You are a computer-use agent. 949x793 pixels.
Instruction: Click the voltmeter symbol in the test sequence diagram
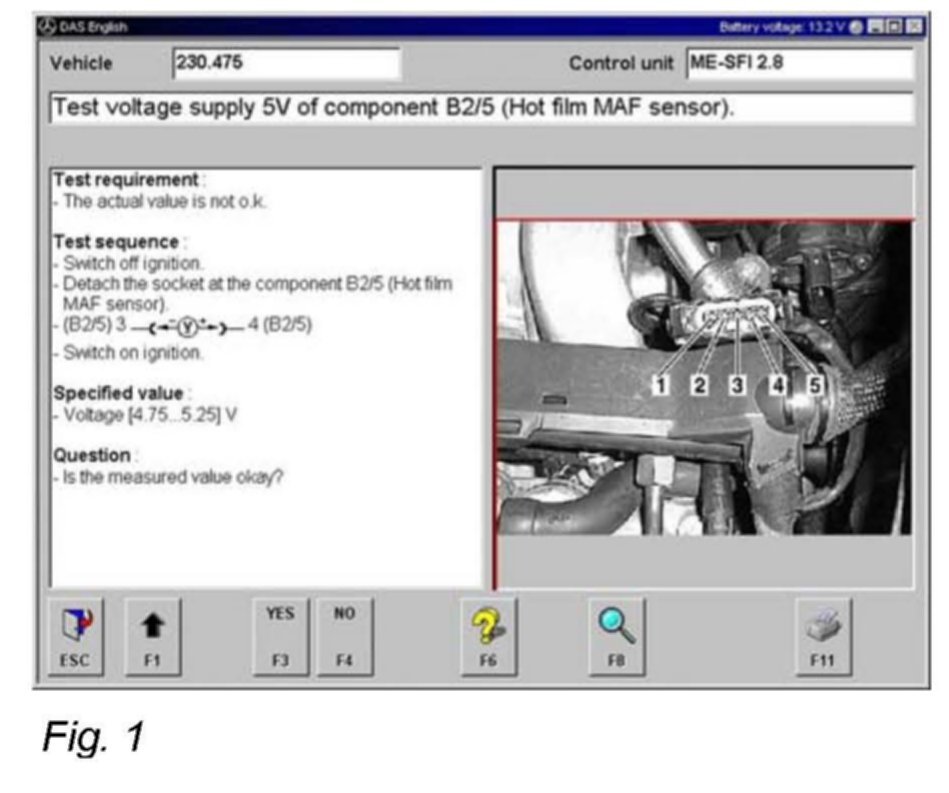(186, 326)
